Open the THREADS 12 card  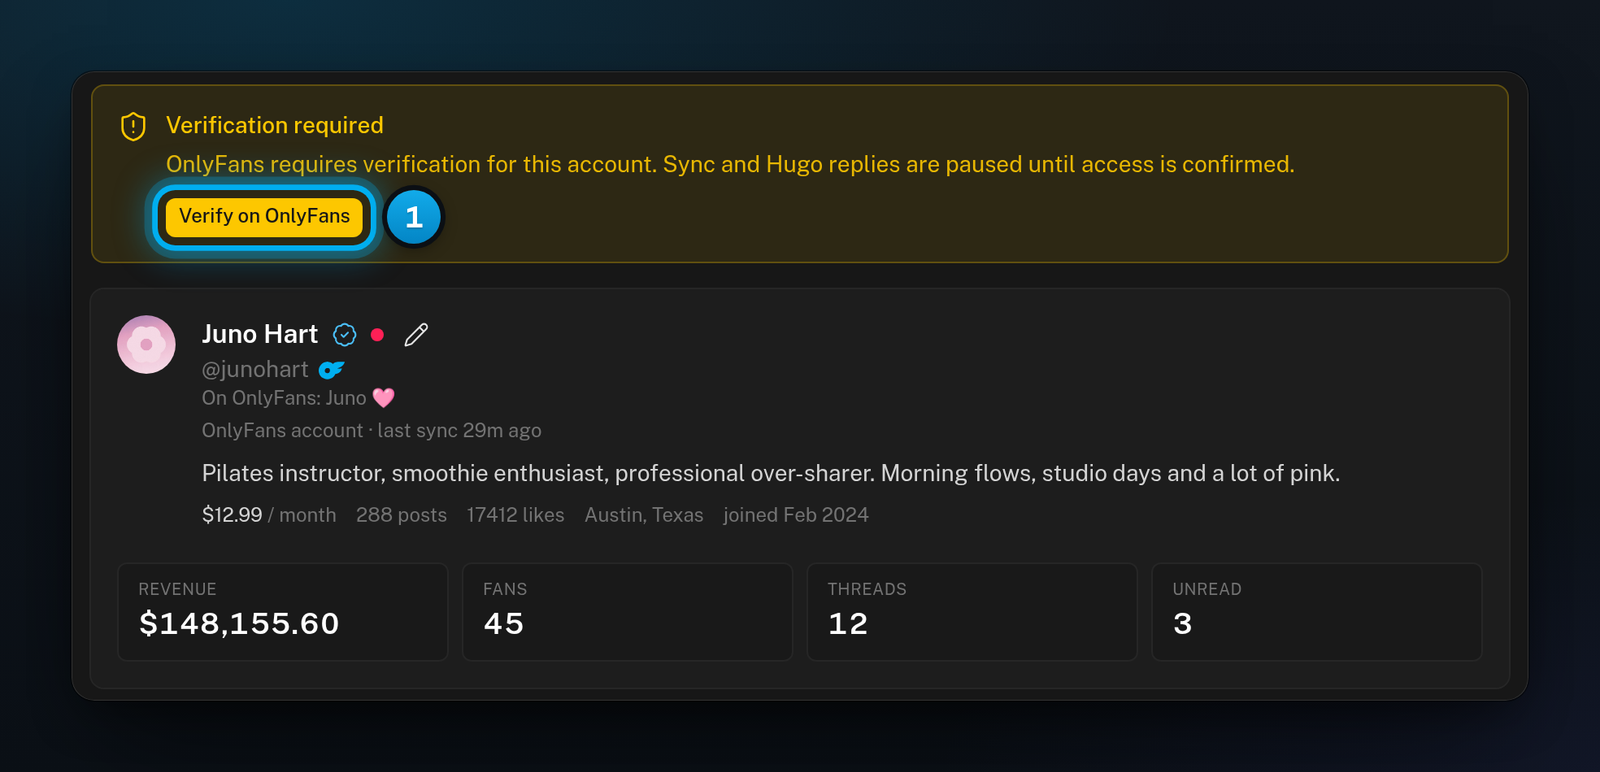pyautogui.click(x=972, y=612)
